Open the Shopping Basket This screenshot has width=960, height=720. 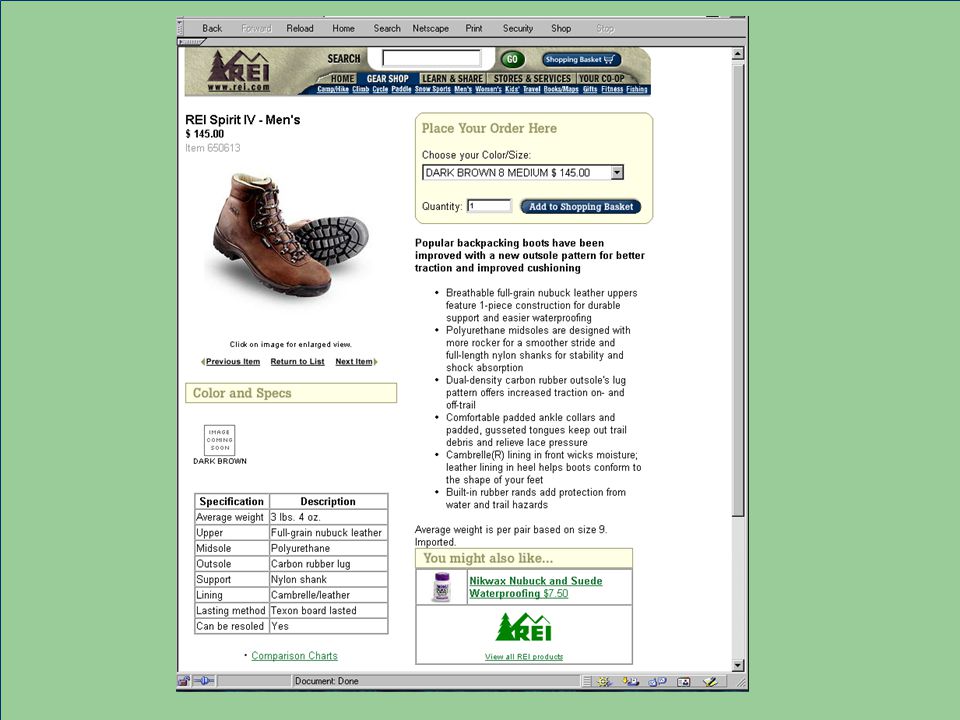581,59
